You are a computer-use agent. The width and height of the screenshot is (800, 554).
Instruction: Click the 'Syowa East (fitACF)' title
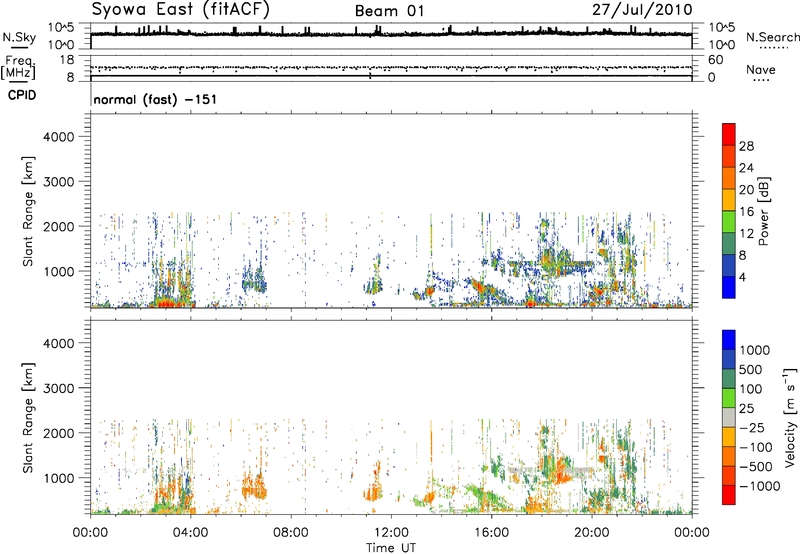click(181, 9)
